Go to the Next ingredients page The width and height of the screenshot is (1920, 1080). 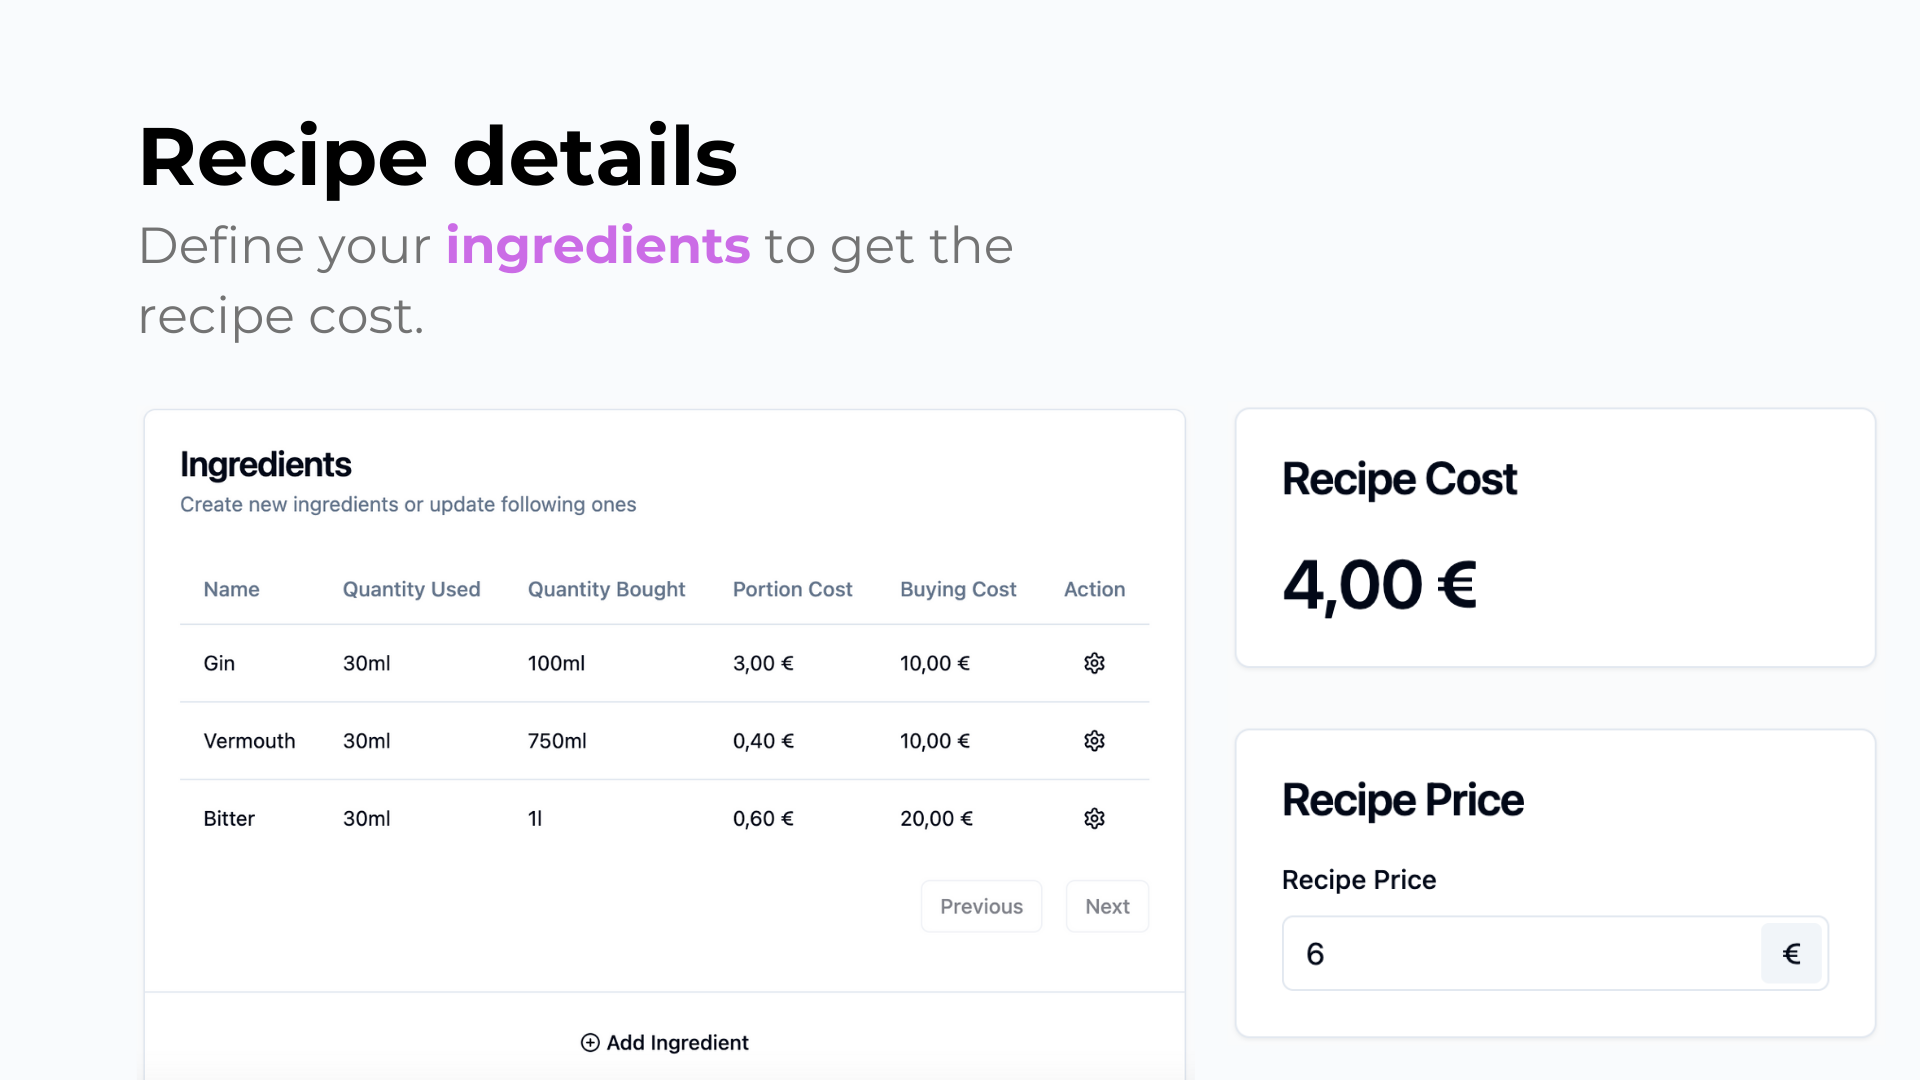point(1107,906)
